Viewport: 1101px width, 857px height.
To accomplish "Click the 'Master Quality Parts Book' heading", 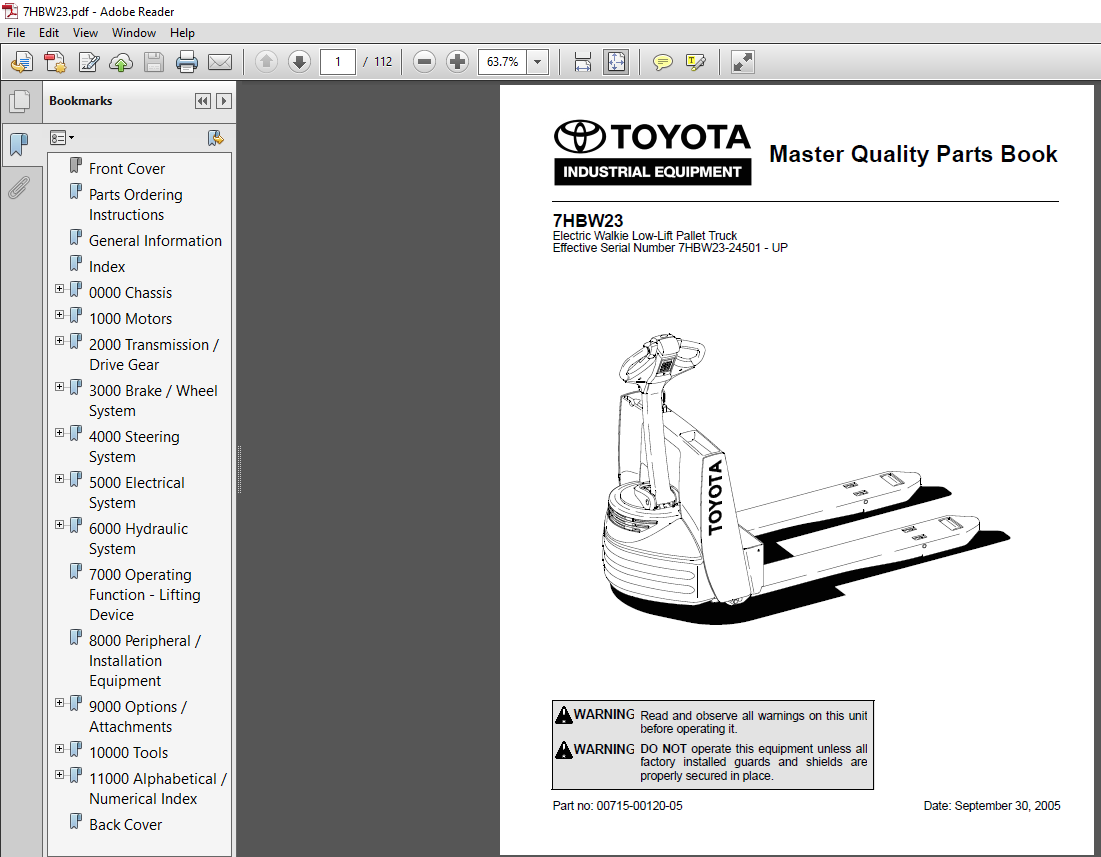I will click(x=913, y=154).
